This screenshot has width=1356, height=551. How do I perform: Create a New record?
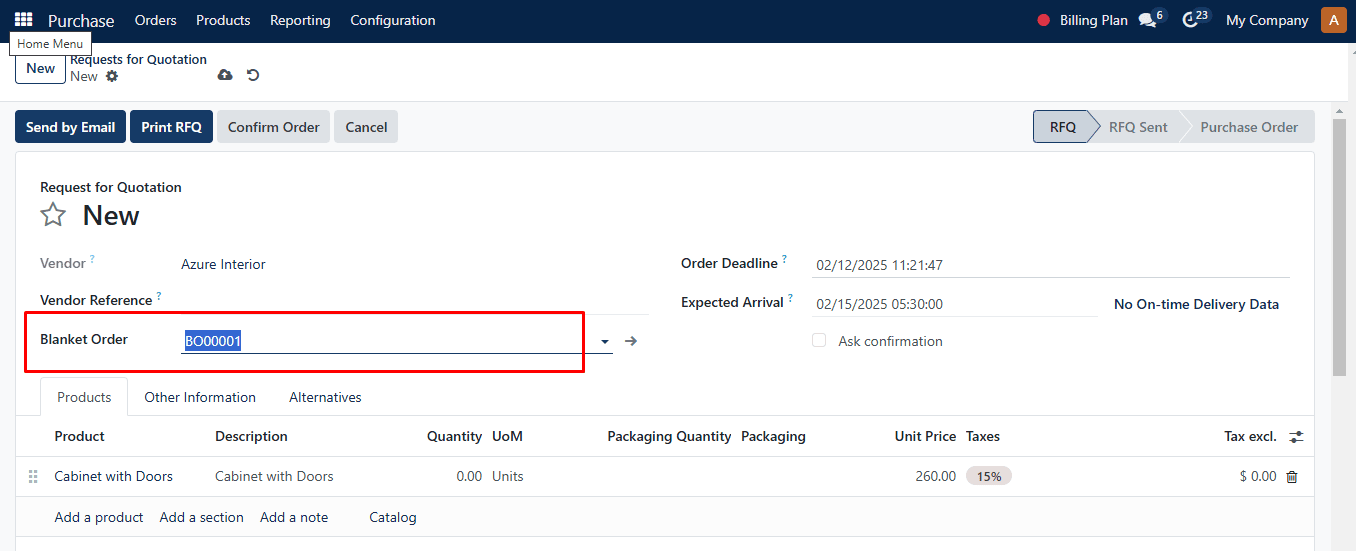40,68
